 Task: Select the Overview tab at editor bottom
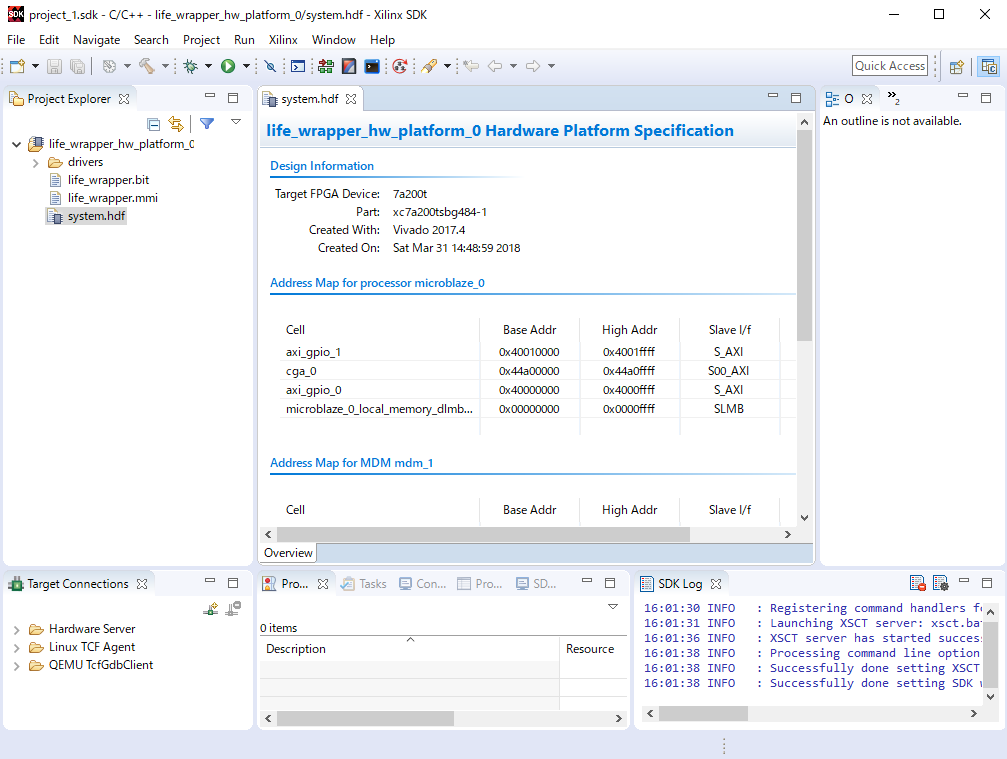(288, 553)
